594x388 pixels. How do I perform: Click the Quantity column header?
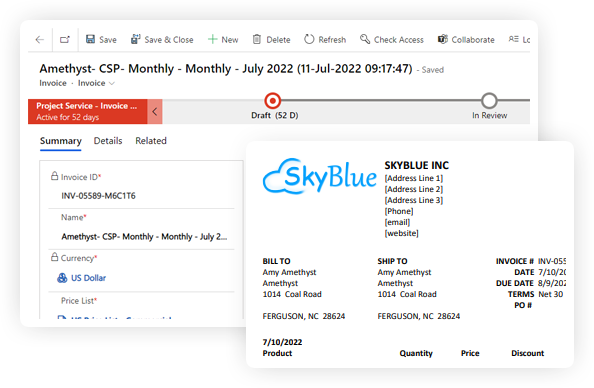416,353
